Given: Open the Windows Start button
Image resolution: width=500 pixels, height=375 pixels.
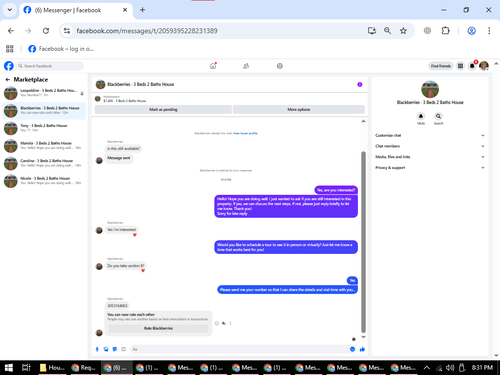Looking at the screenshot, I should [x=9, y=368].
